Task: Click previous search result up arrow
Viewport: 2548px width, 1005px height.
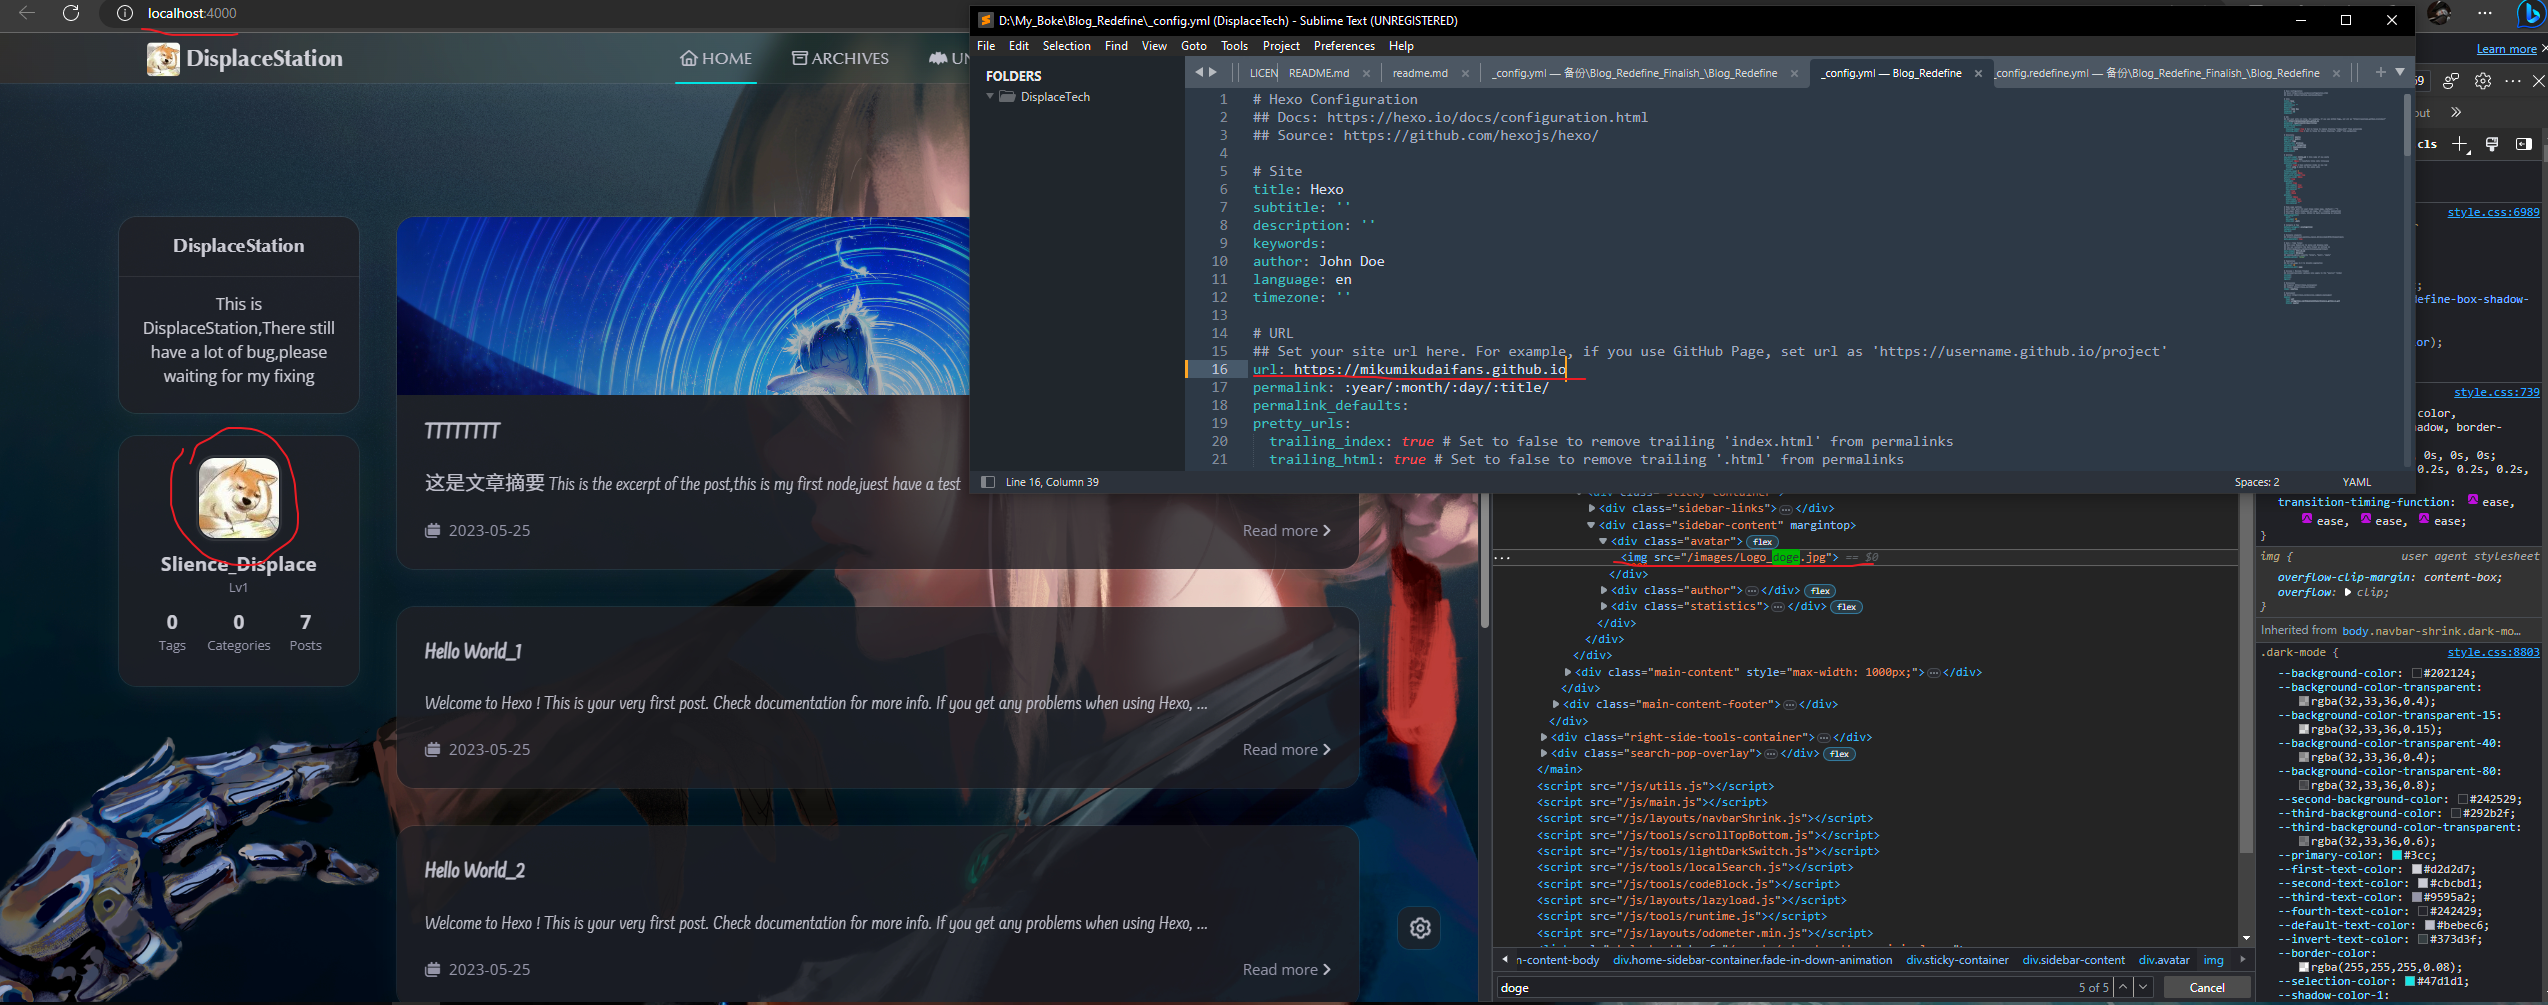Action: click(2123, 987)
